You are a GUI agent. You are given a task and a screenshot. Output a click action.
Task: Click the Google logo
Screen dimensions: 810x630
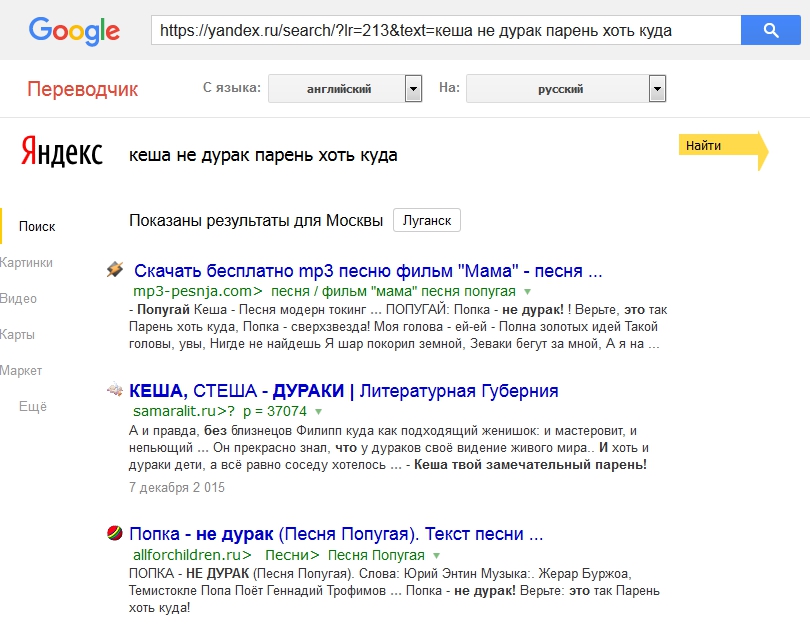(x=74, y=30)
